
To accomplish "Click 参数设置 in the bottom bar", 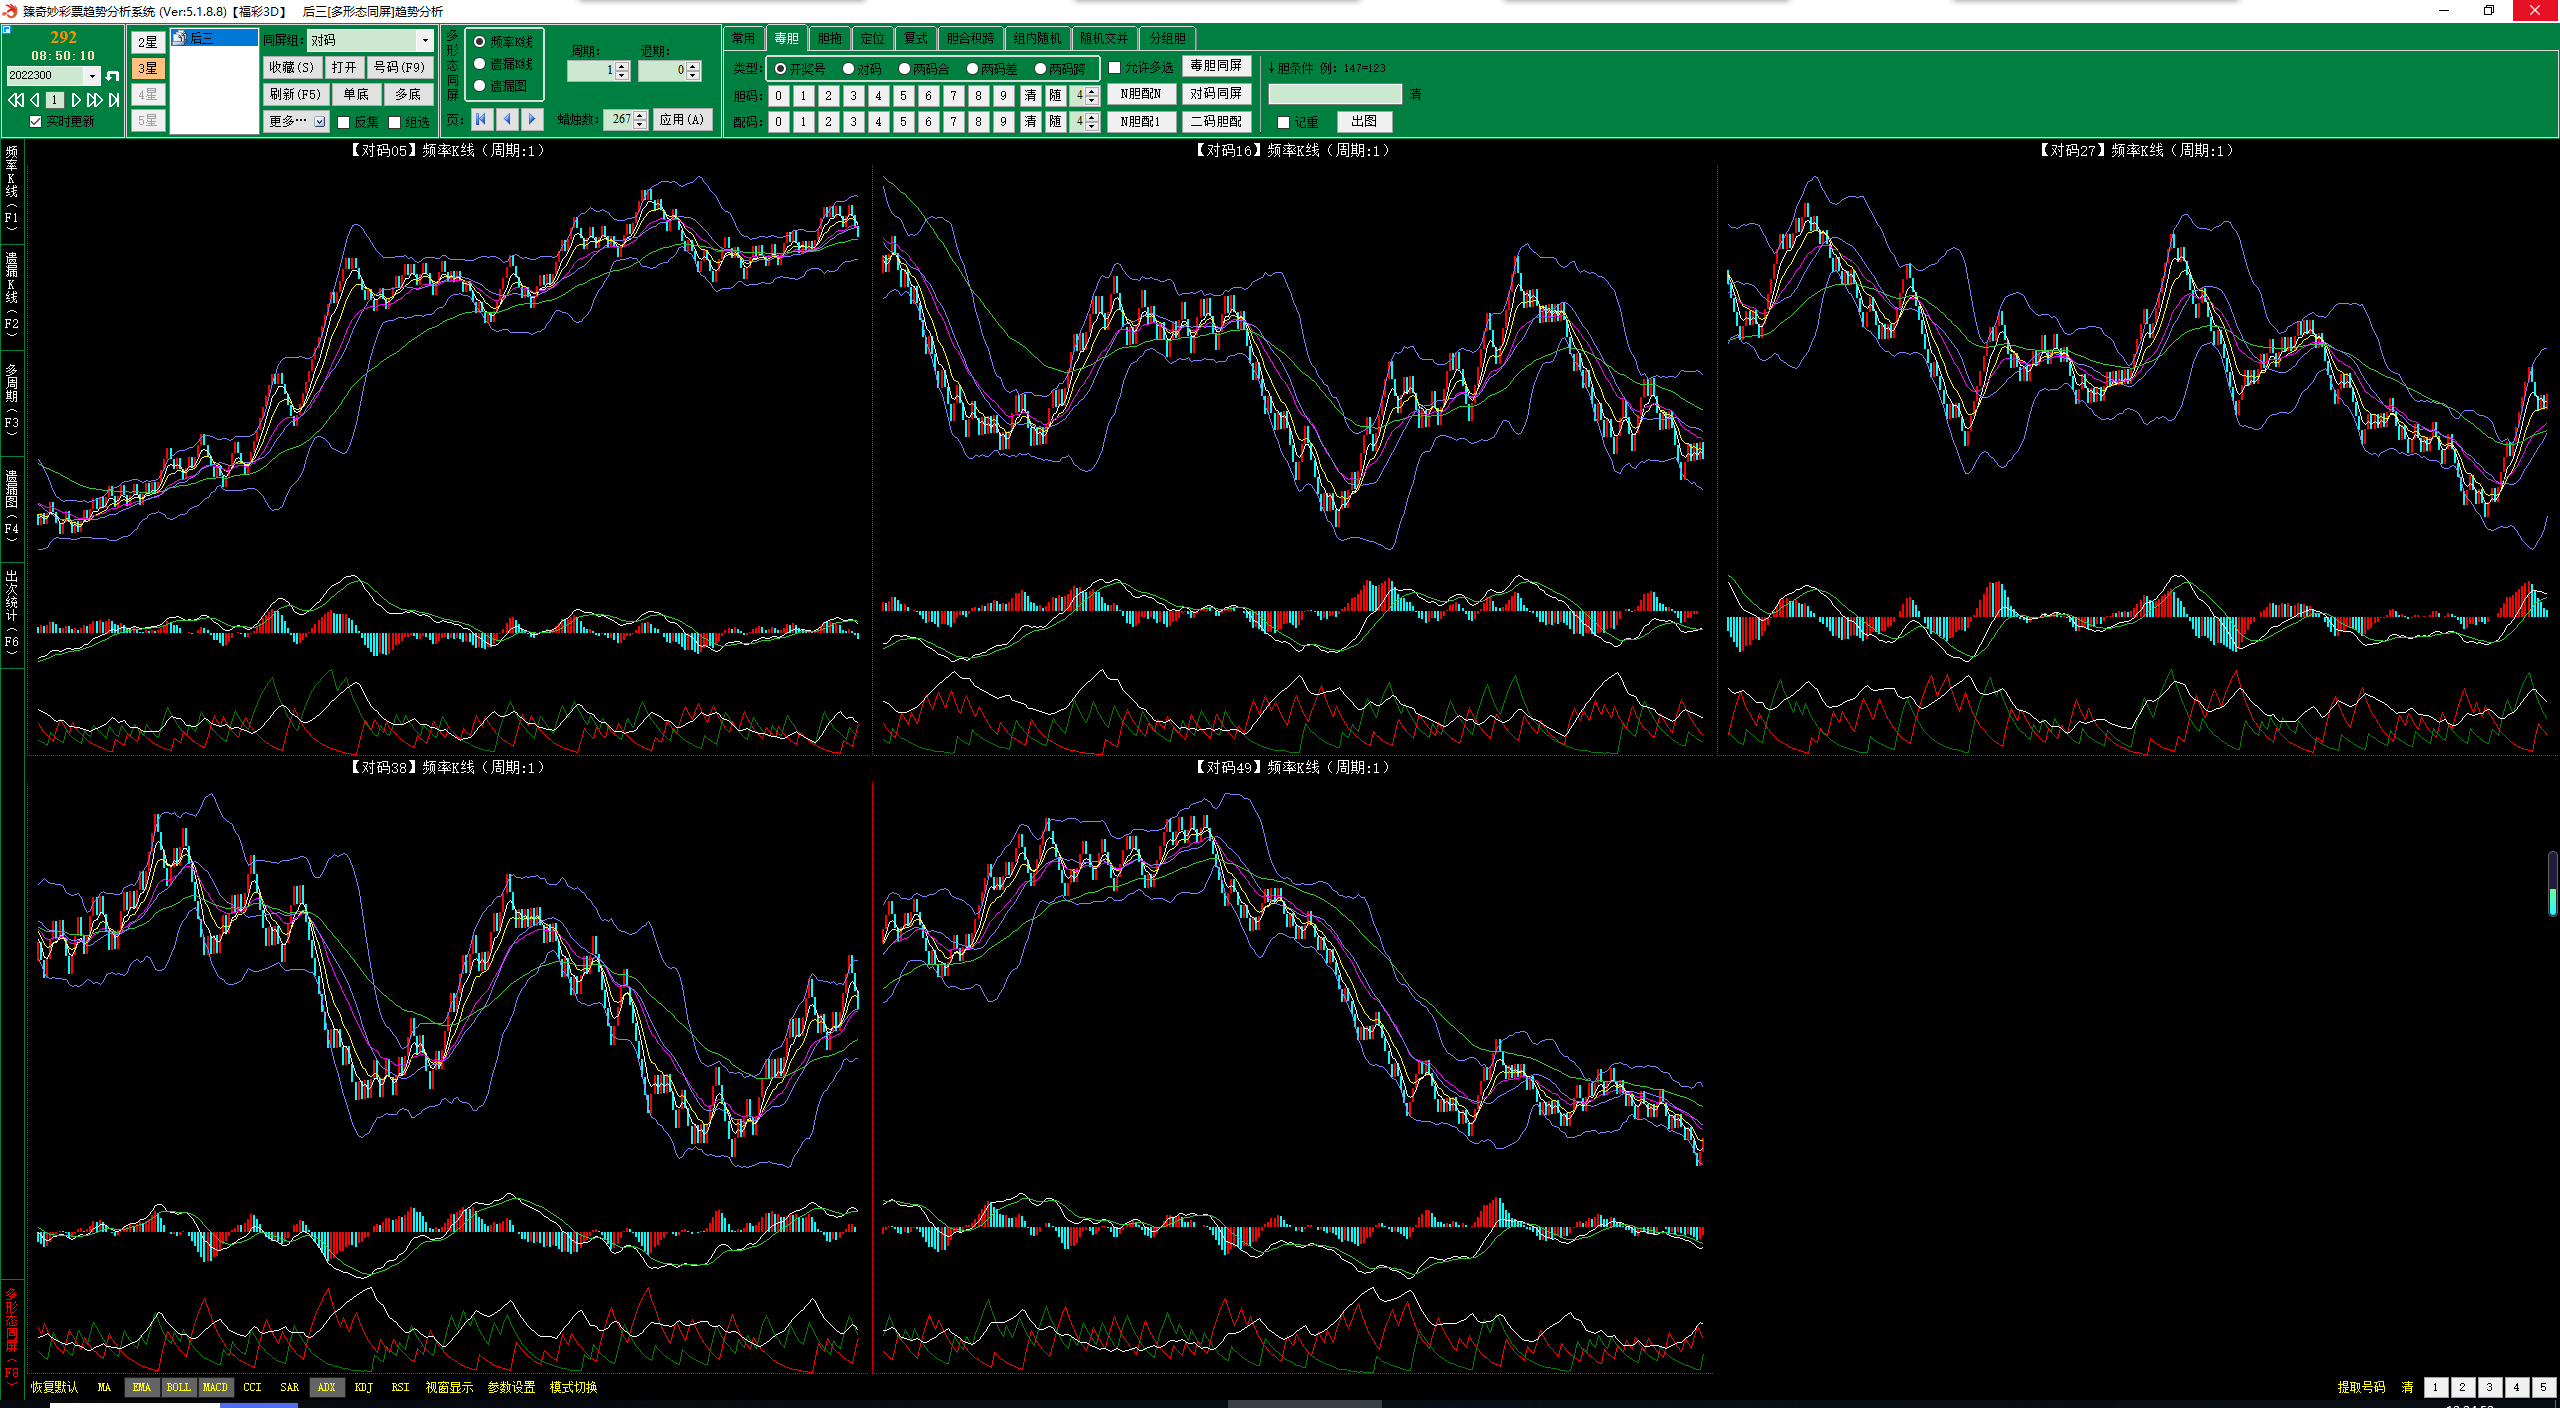I will click(511, 1388).
